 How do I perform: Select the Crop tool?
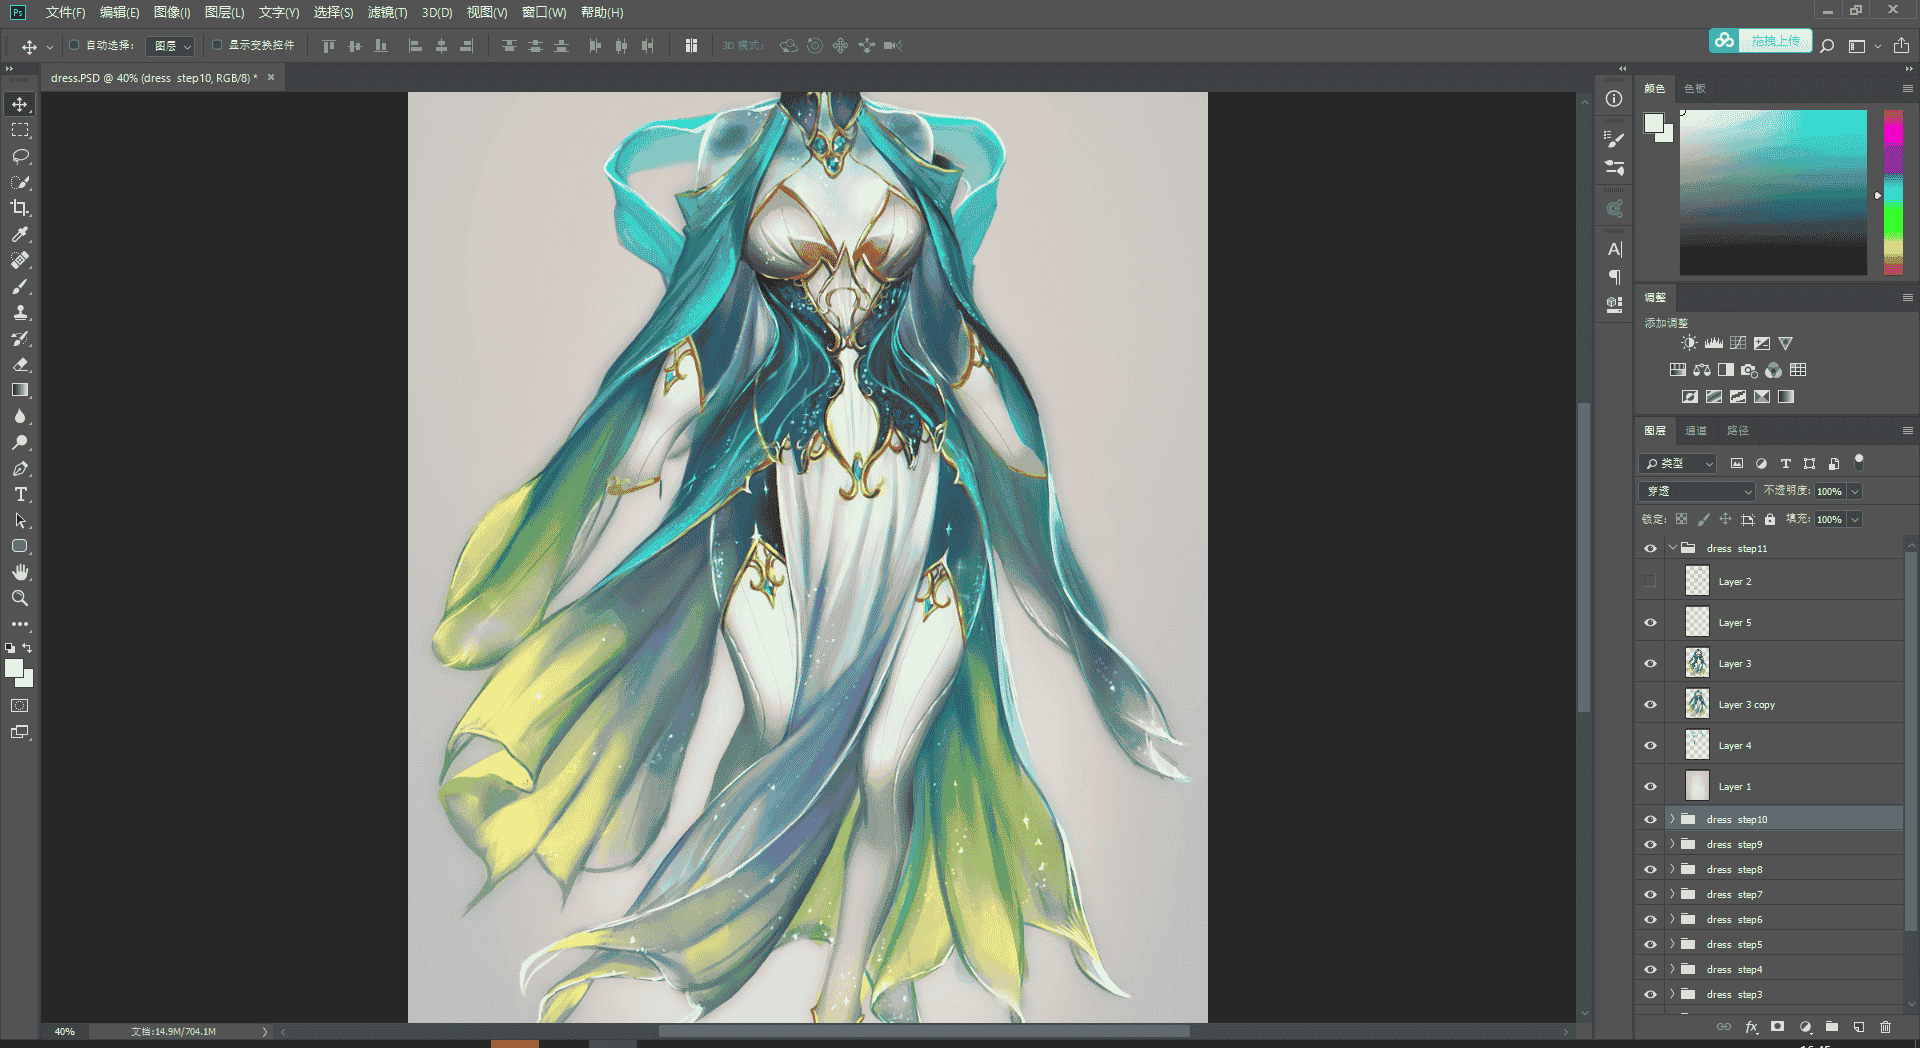click(20, 208)
